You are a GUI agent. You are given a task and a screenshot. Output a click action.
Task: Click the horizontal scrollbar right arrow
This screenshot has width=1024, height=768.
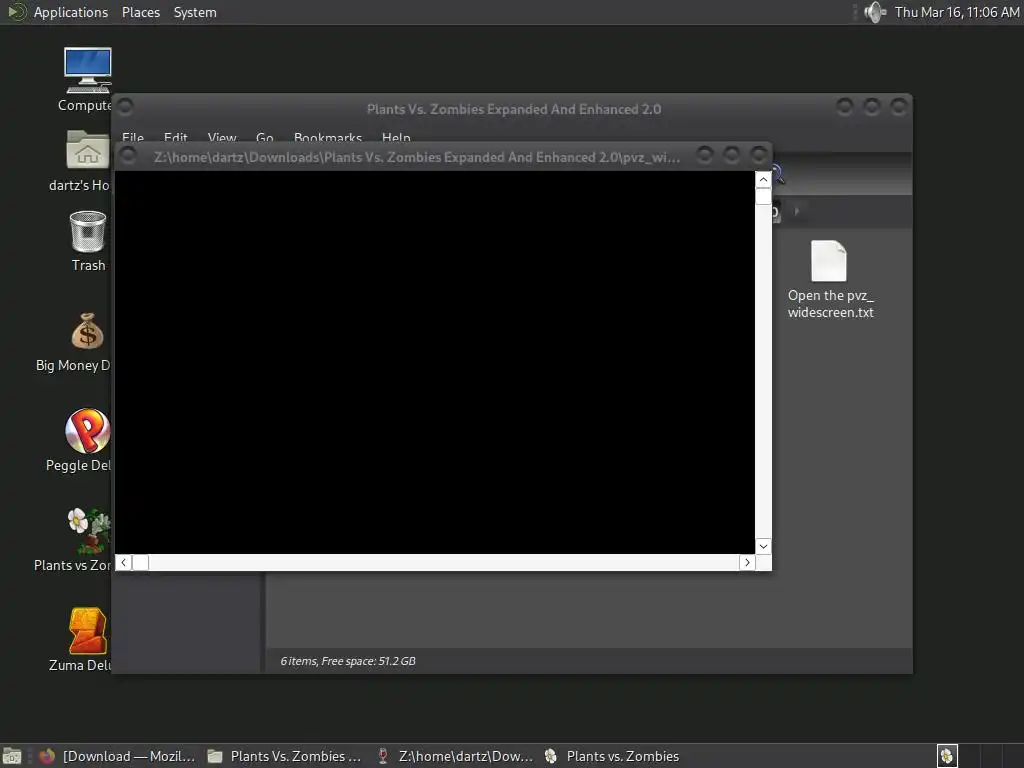click(x=747, y=562)
